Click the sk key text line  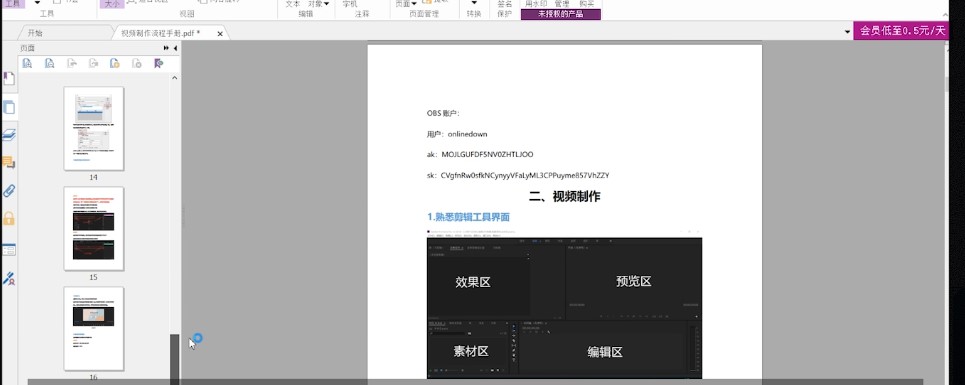pyautogui.click(x=518, y=175)
